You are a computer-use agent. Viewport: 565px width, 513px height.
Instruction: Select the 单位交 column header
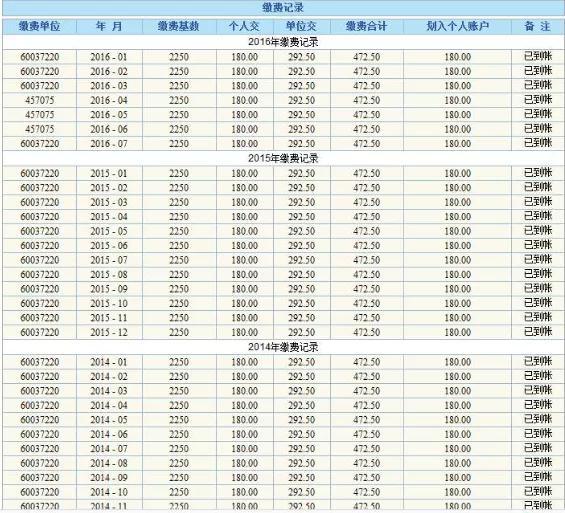pyautogui.click(x=301, y=26)
